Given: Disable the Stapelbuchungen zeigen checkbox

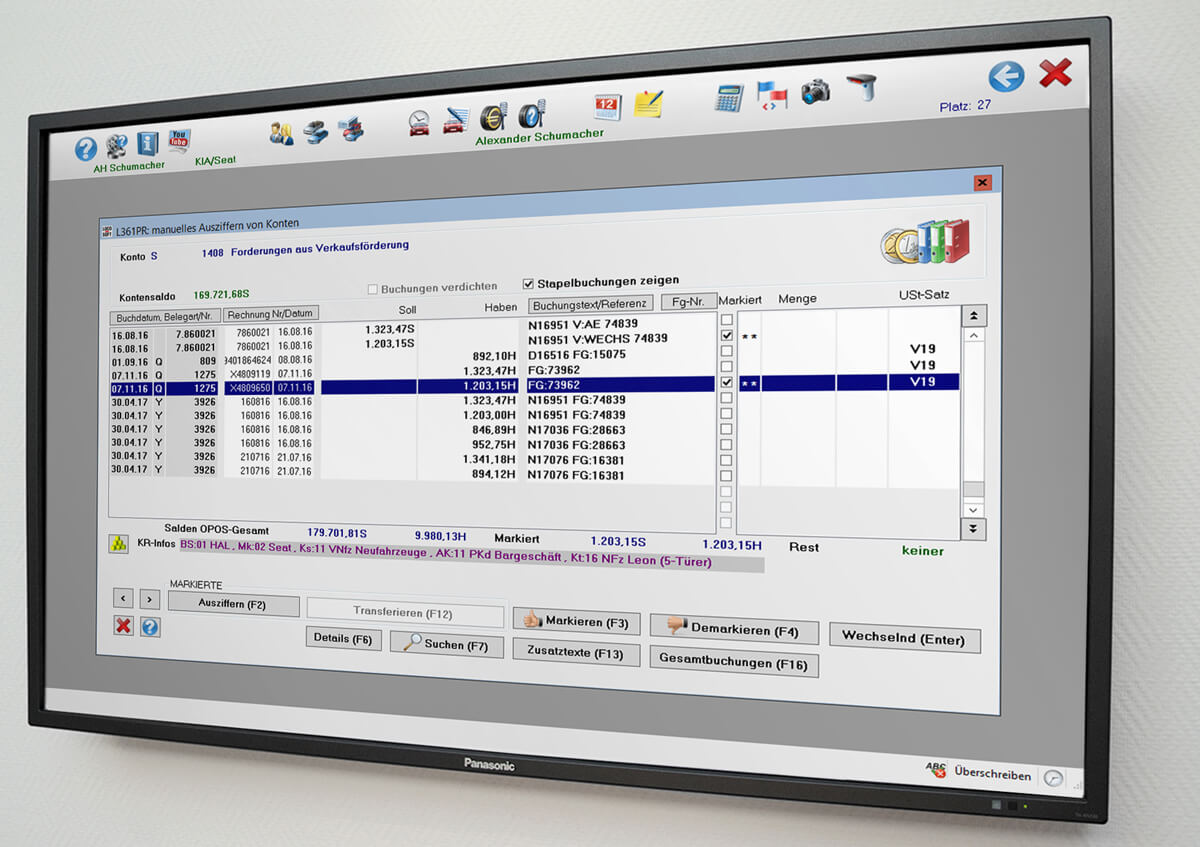Looking at the screenshot, I should [529, 283].
